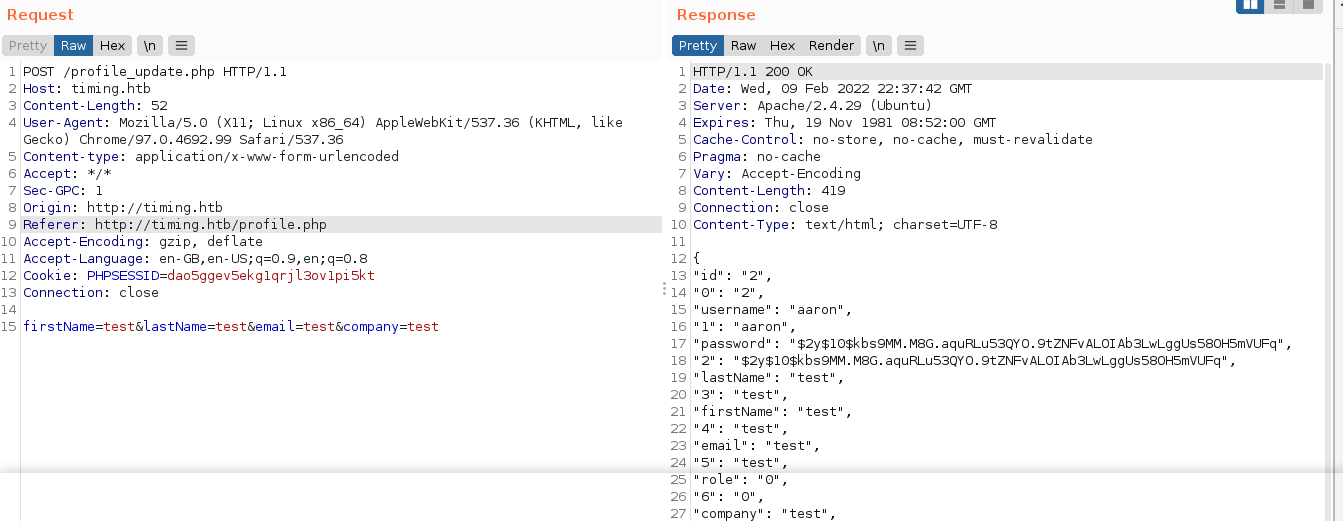The height and width of the screenshot is (521, 1343).
Task: Select the single combined pane layout icon
Action: [x=1308, y=5]
